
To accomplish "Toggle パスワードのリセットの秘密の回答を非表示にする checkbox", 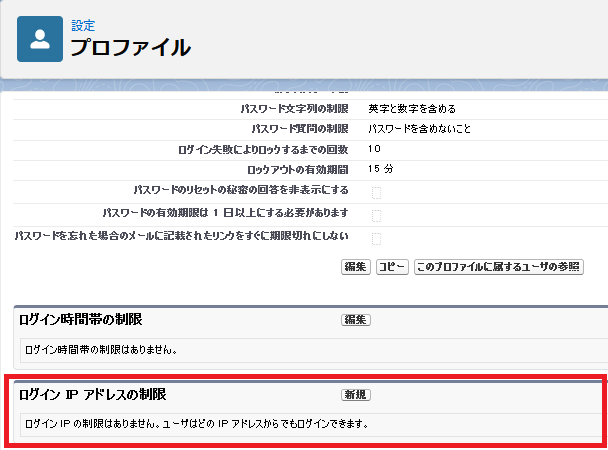I will [x=376, y=192].
